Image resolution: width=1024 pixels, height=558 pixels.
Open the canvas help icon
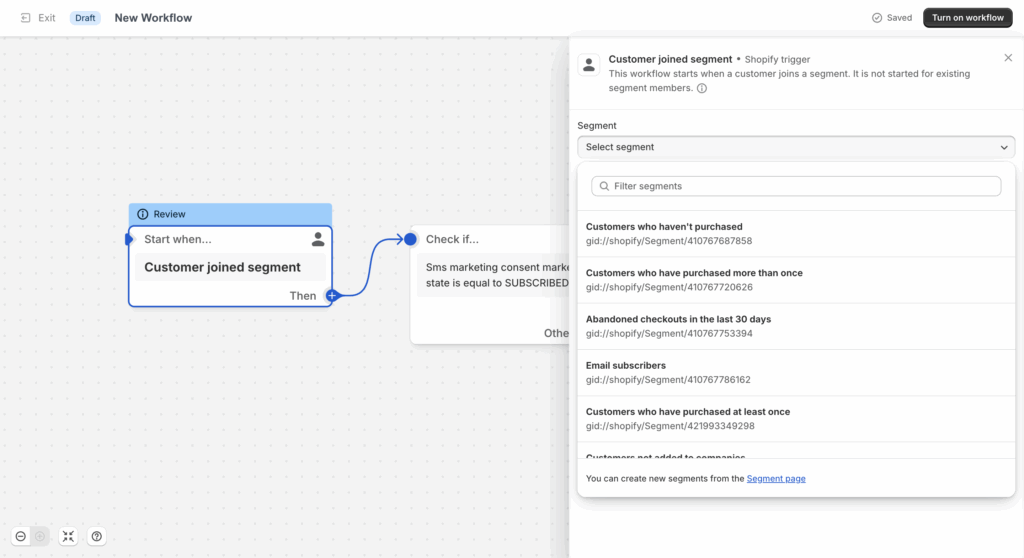[x=97, y=536]
